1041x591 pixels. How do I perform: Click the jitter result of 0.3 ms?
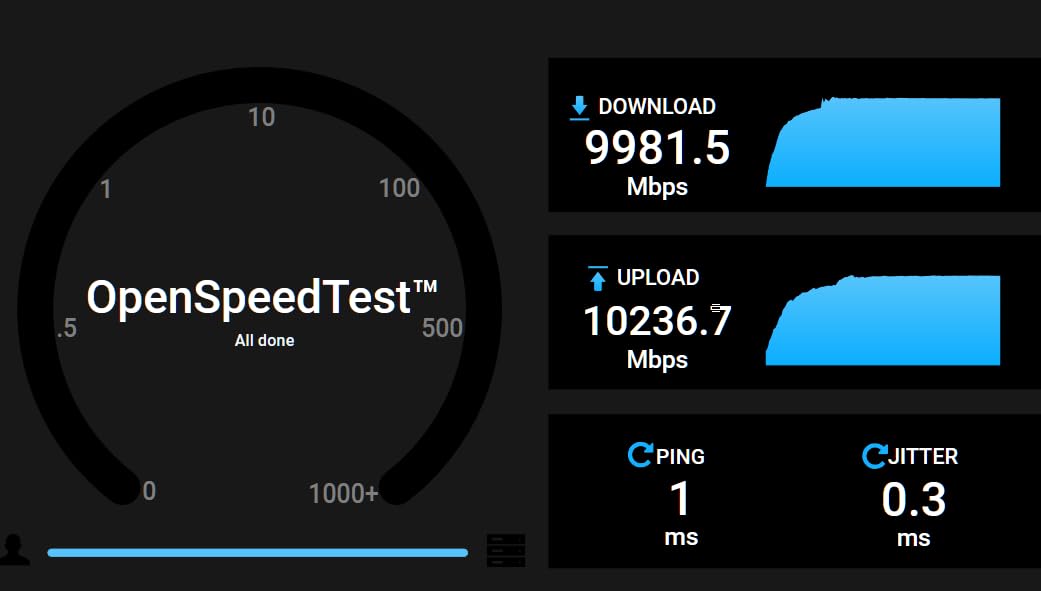(913, 500)
